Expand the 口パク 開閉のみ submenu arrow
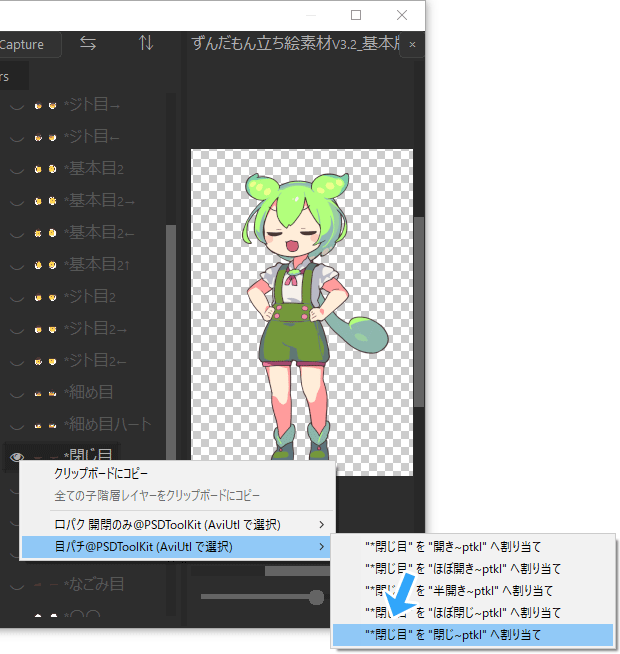The height and width of the screenshot is (654, 620). click(x=321, y=525)
